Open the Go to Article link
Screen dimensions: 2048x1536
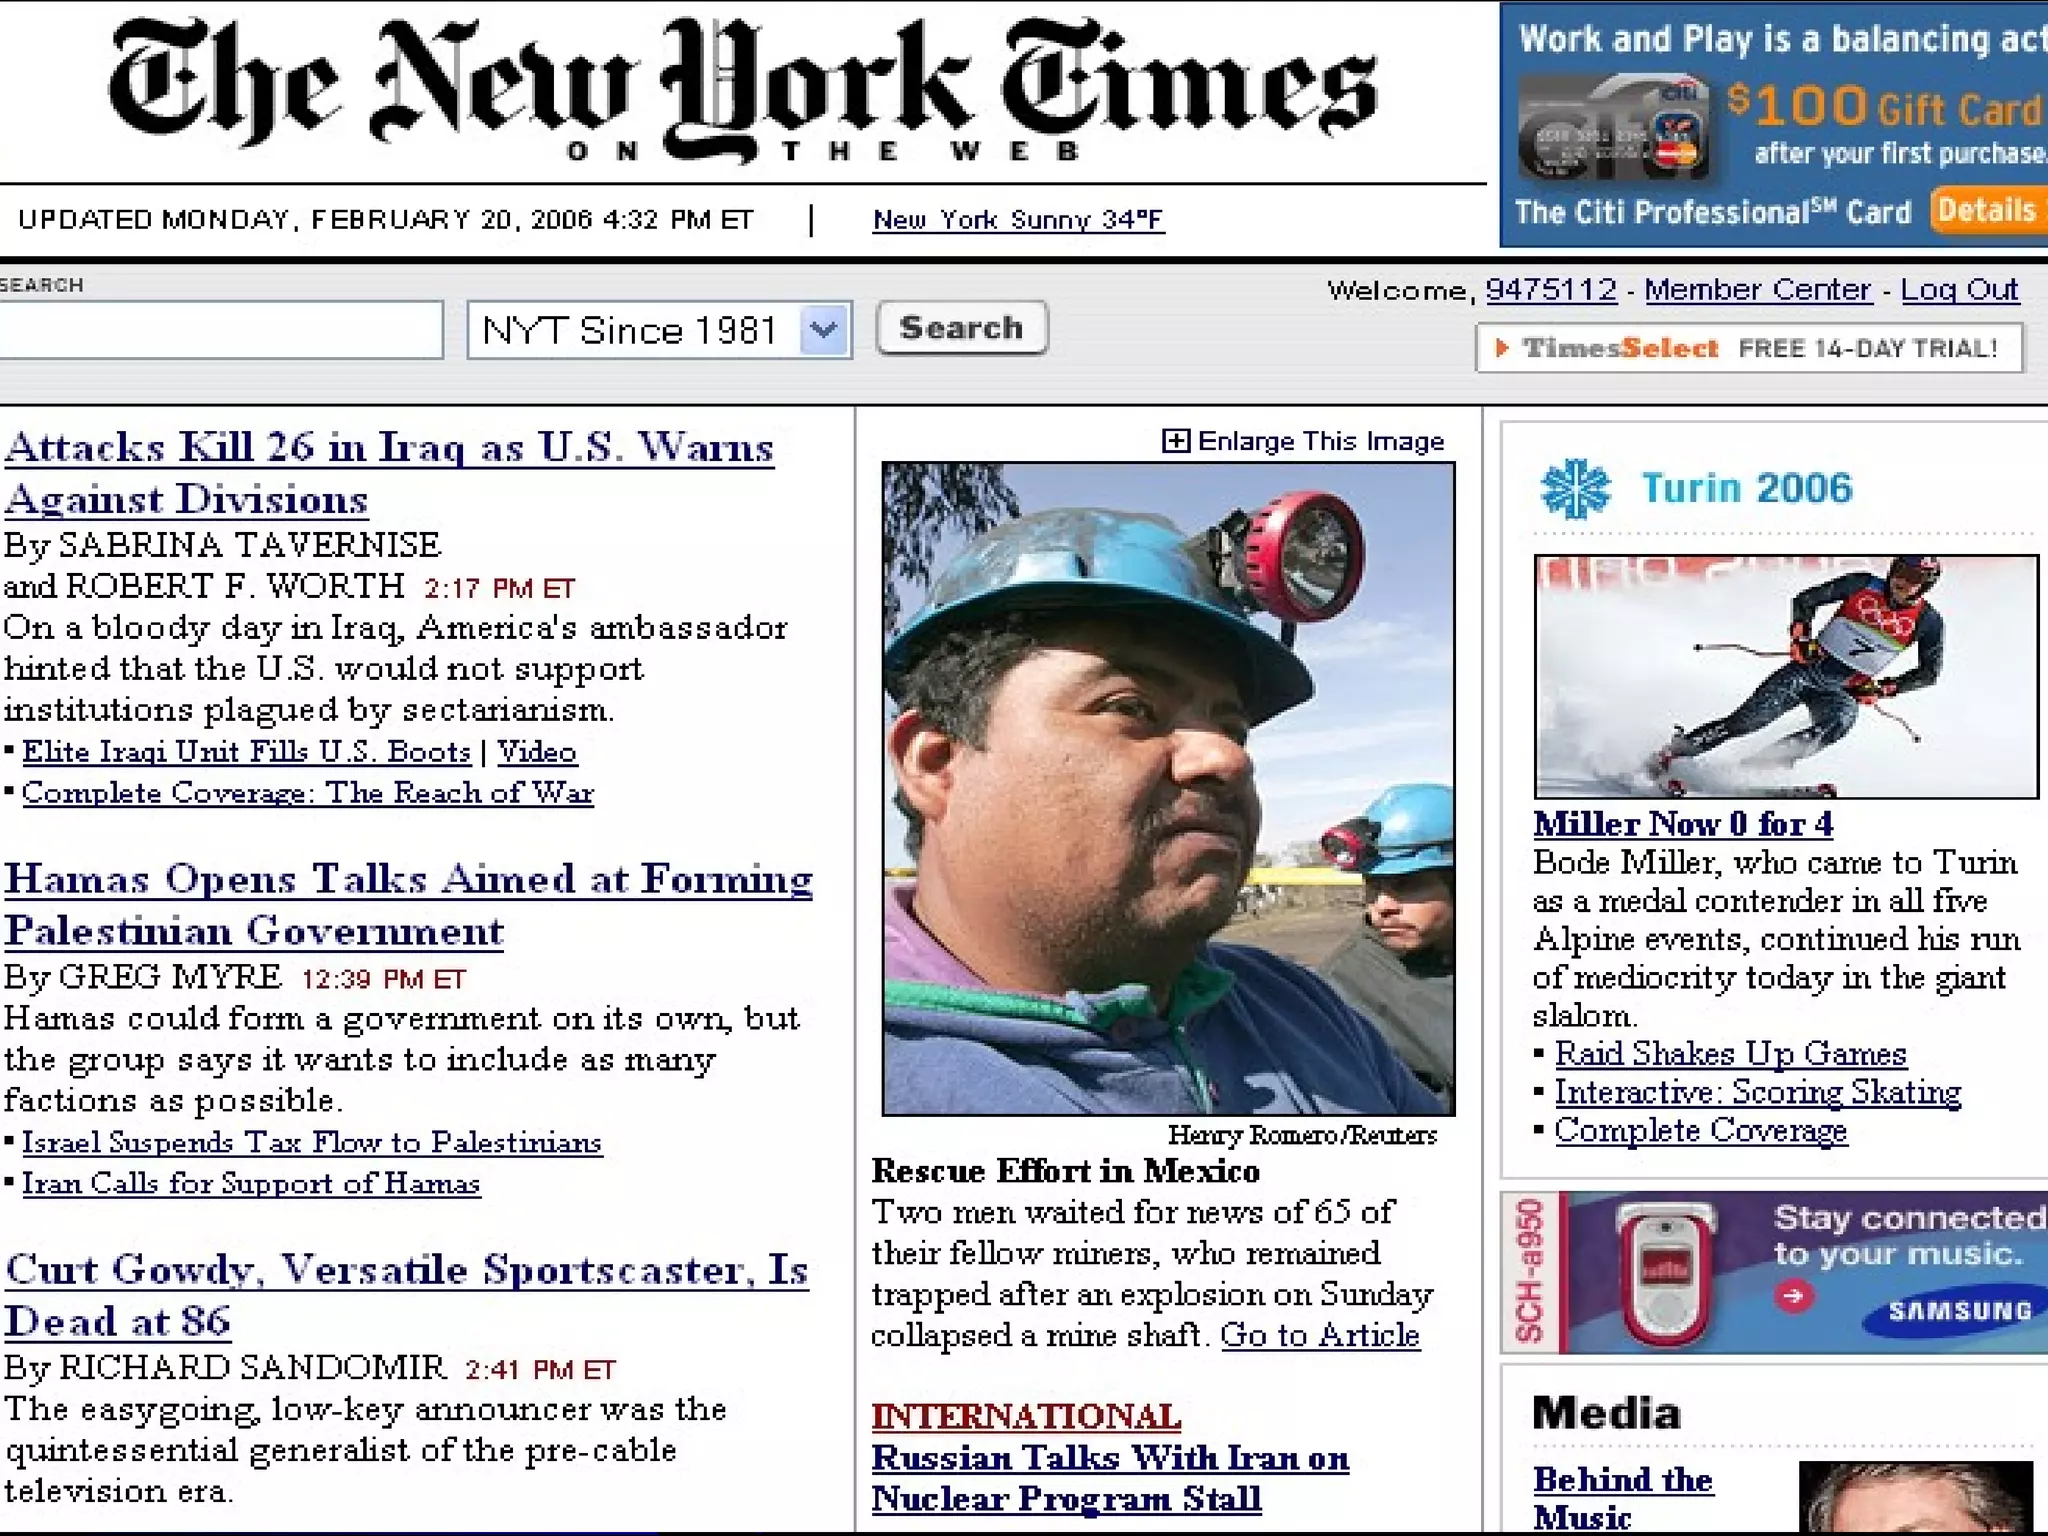coord(1319,1335)
